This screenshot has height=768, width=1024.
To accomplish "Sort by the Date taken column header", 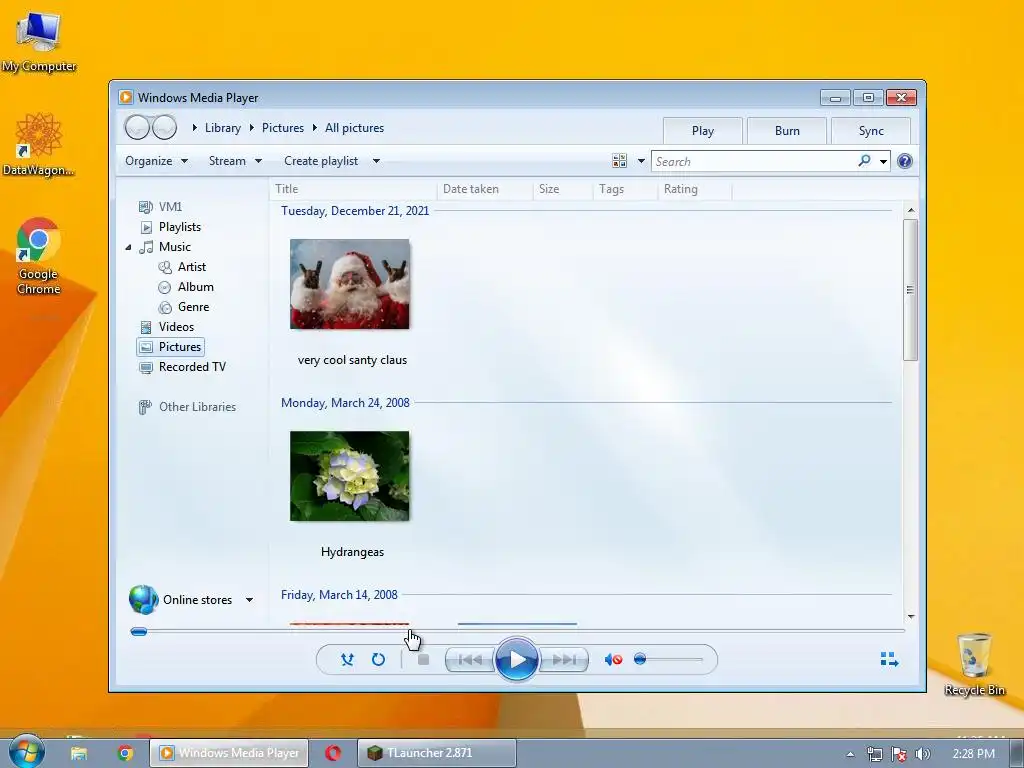I will coord(485,189).
